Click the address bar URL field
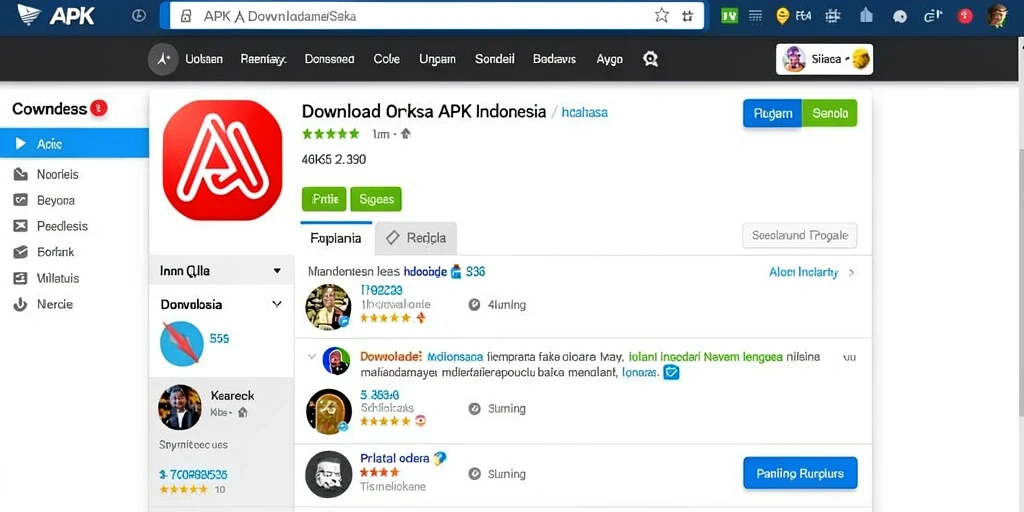1024x512 pixels. (436, 16)
